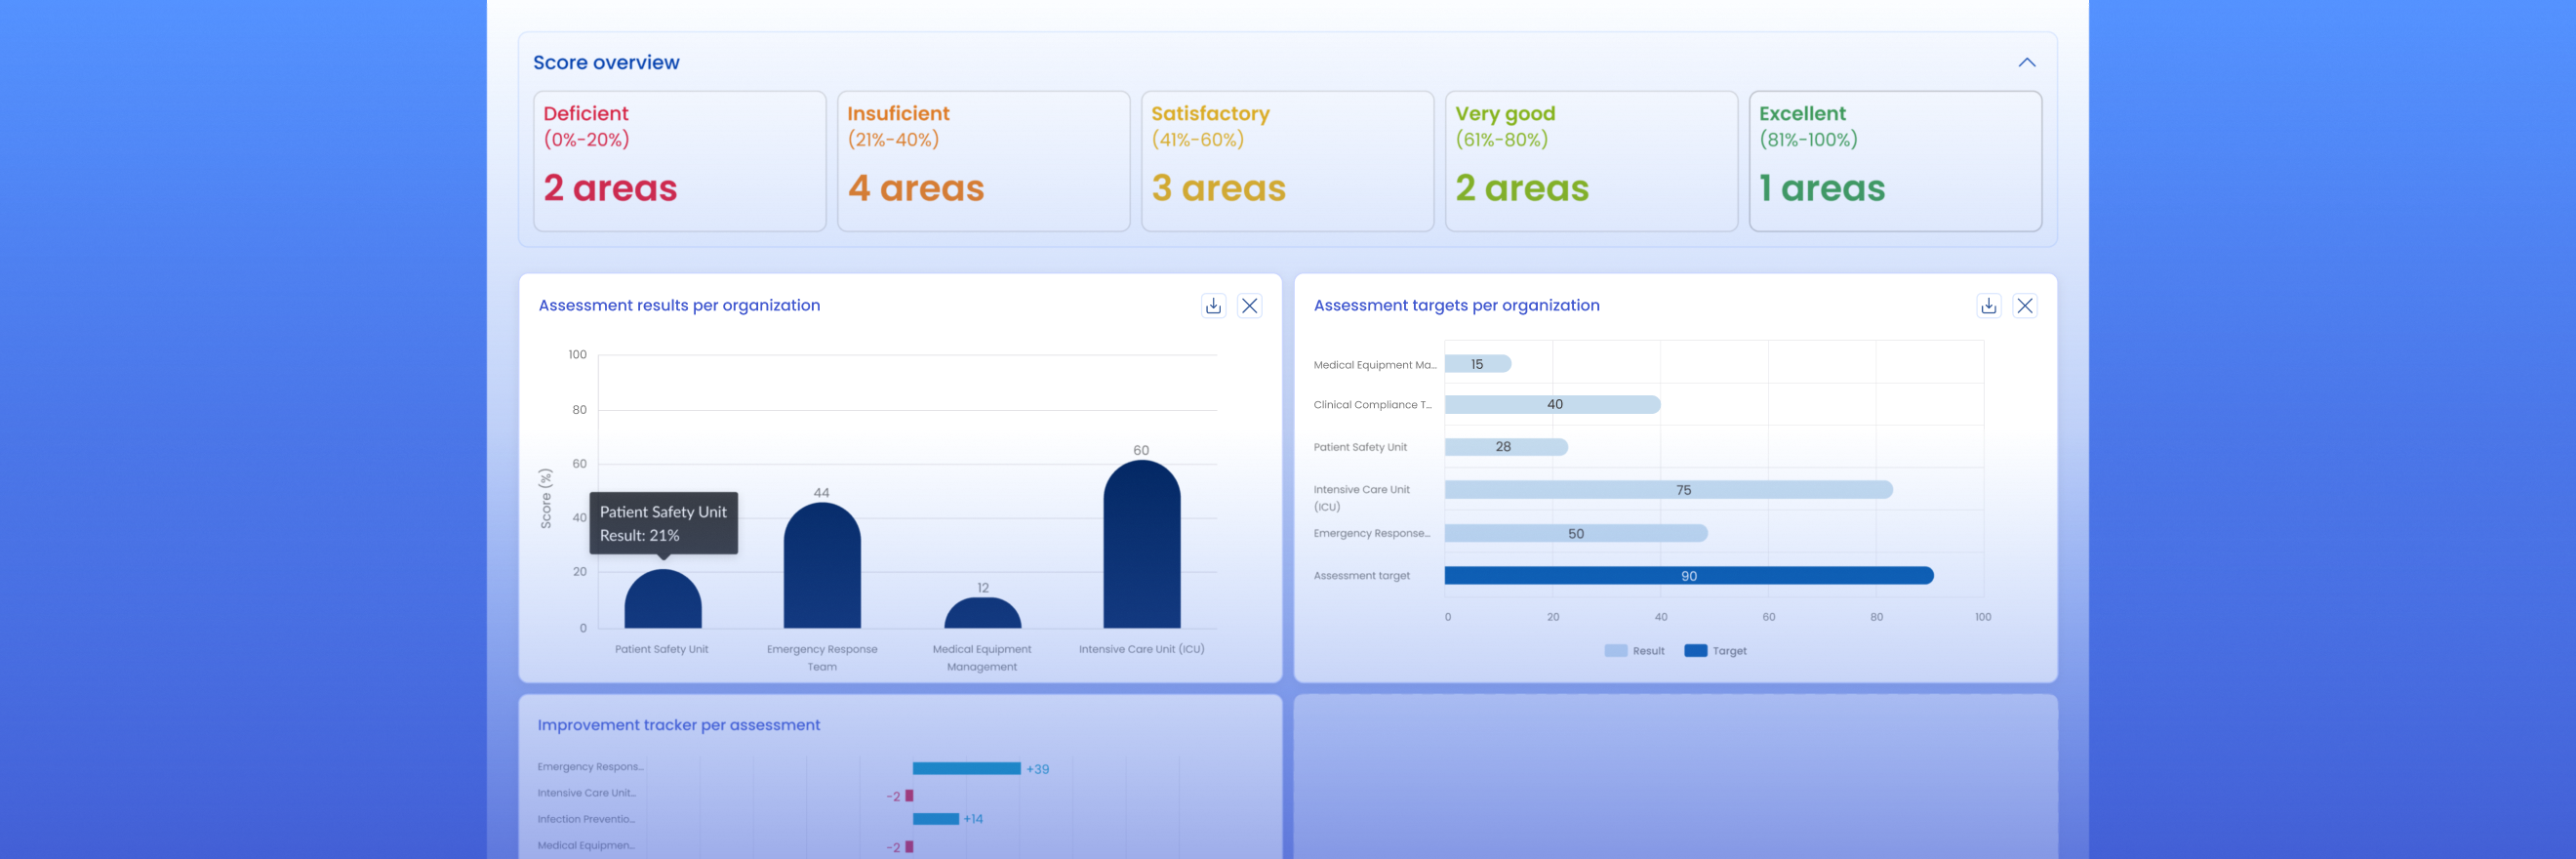Collapse the Score overview section
This screenshot has height=859, width=2576.
point(2026,62)
